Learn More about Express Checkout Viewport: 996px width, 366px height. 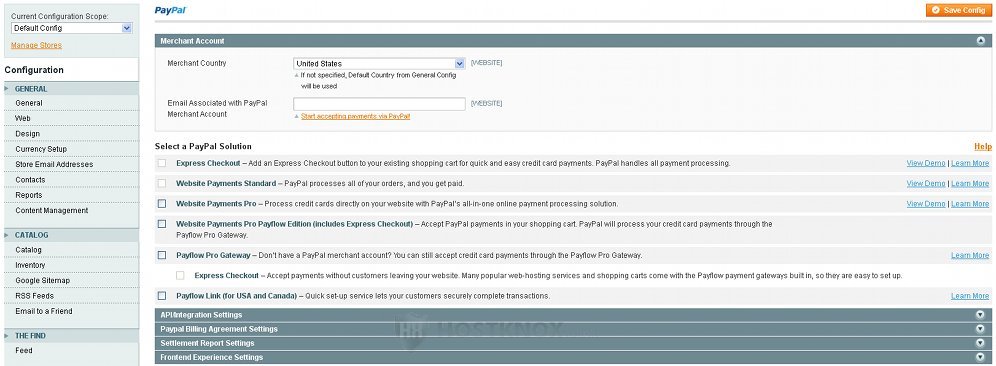(970, 163)
